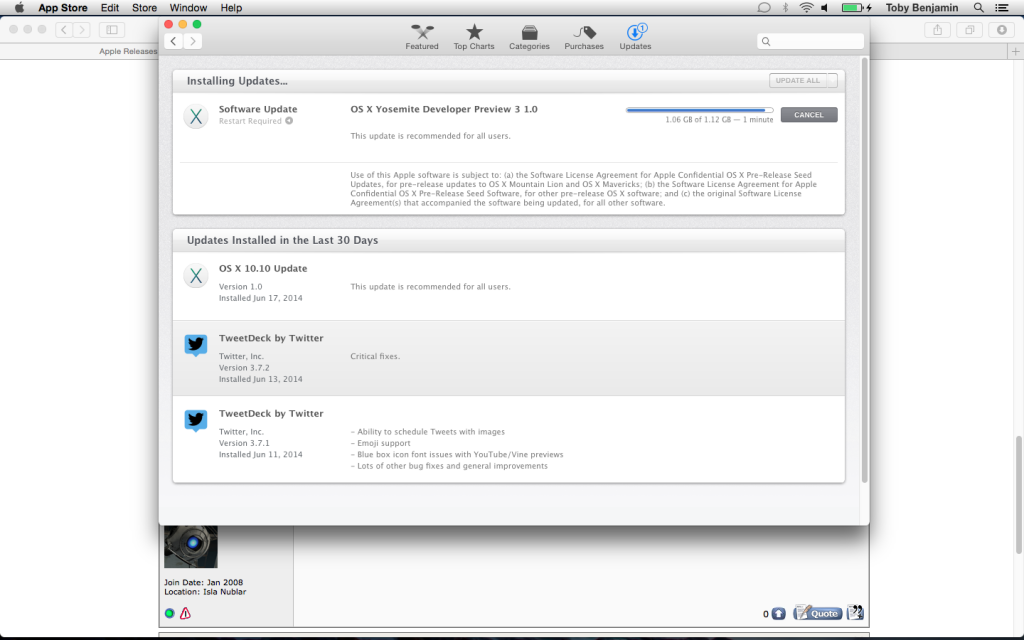Click the download progress bar
This screenshot has height=640, width=1024.
coord(699,110)
